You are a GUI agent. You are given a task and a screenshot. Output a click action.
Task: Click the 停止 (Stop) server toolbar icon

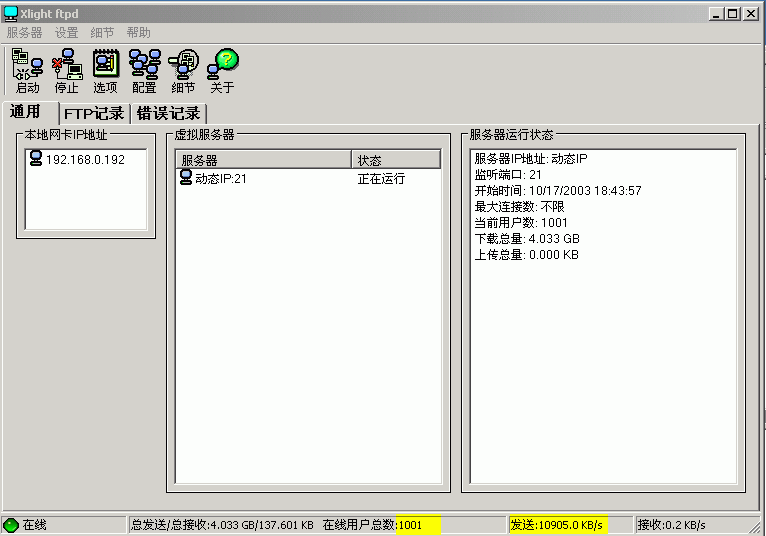pyautogui.click(x=66, y=71)
